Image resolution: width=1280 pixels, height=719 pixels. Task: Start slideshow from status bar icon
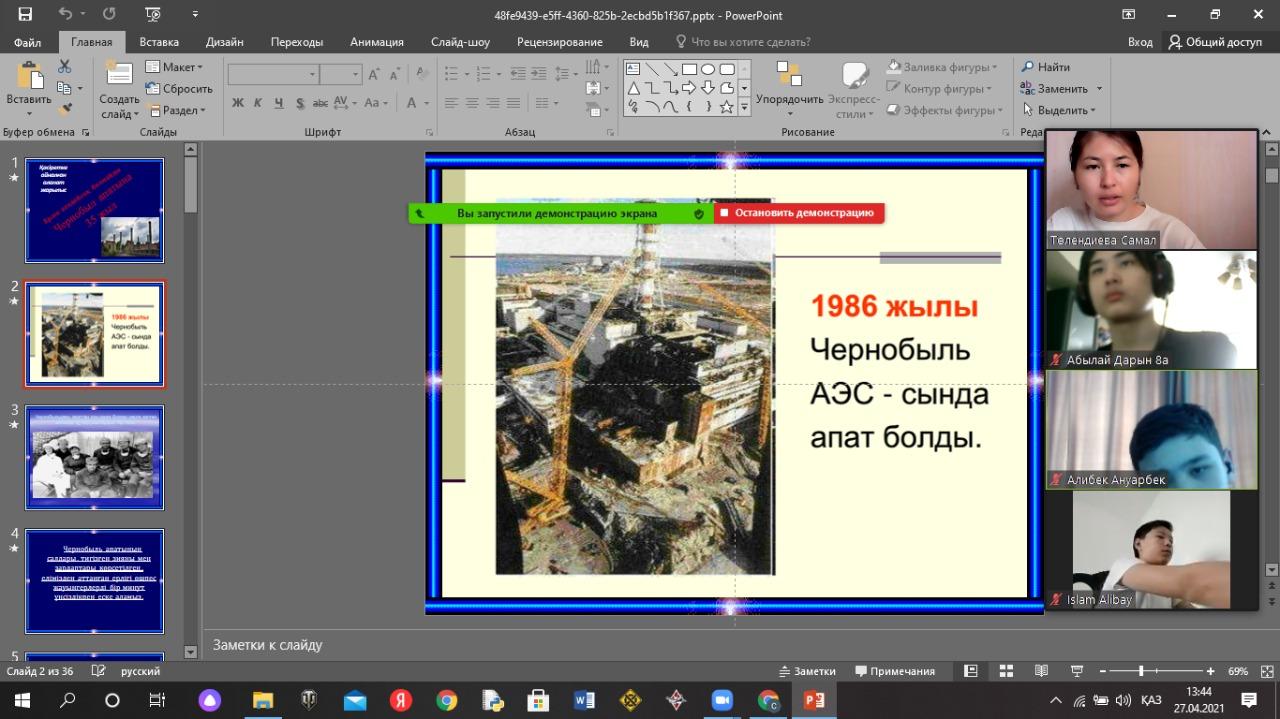coord(1077,671)
